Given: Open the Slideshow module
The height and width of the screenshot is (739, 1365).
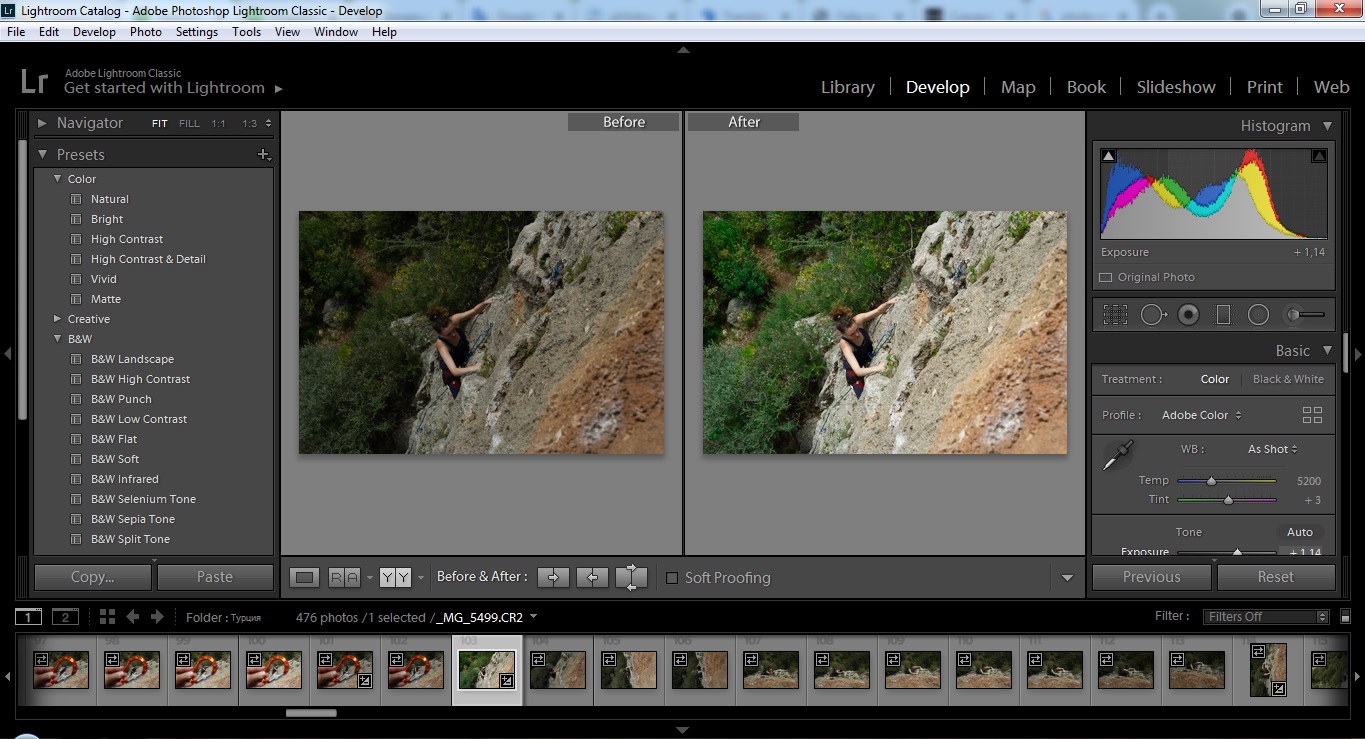Looking at the screenshot, I should [x=1176, y=87].
